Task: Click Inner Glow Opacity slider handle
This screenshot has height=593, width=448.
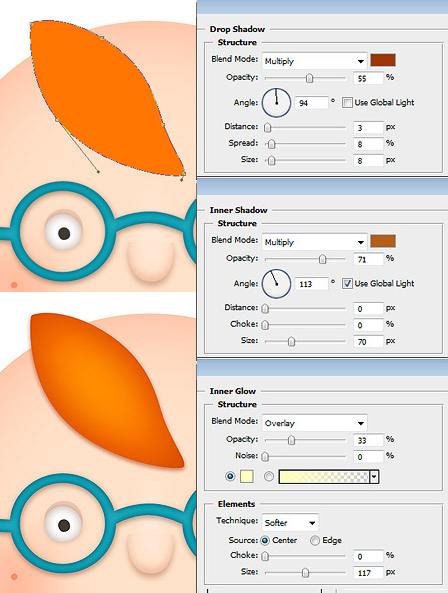Action: click(x=291, y=441)
